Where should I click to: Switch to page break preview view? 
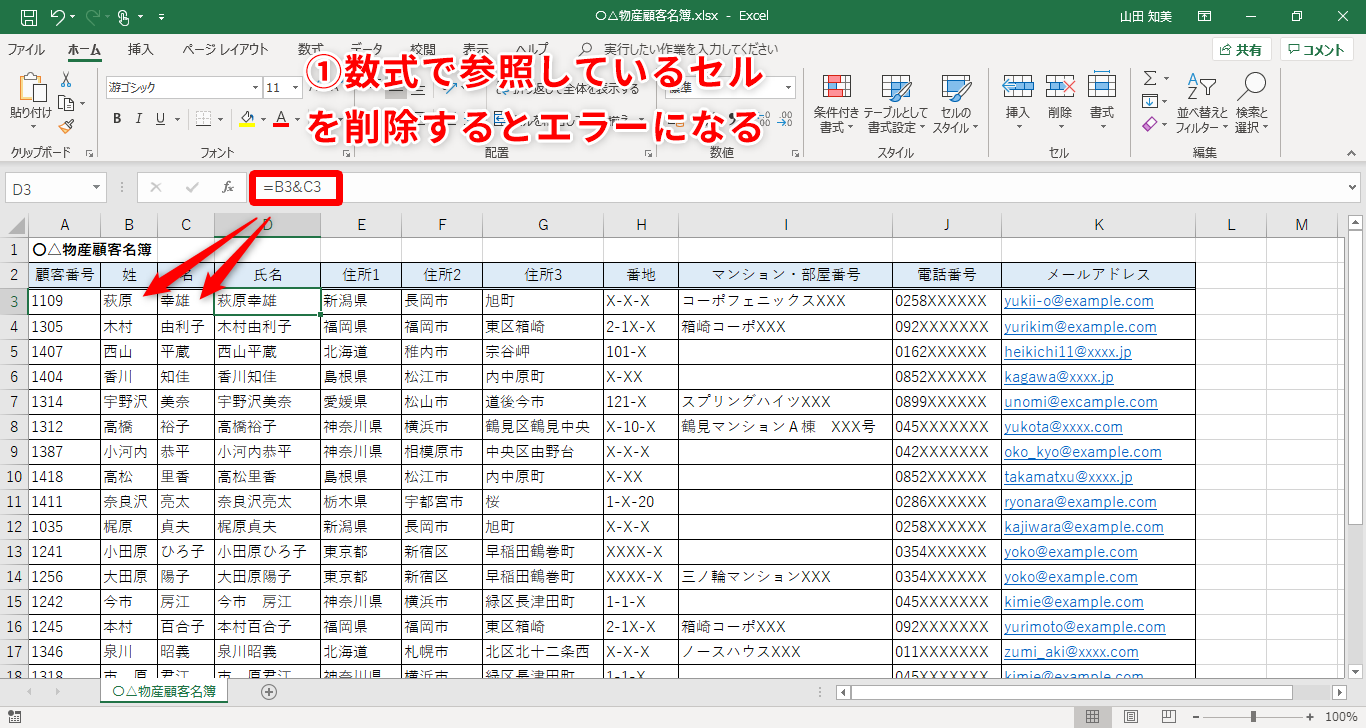1167,716
